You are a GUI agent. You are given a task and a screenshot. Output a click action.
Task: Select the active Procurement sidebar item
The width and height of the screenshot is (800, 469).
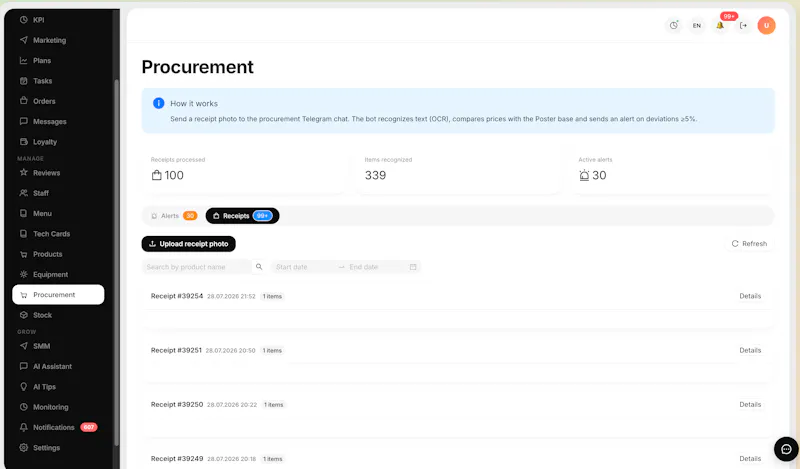pyautogui.click(x=58, y=294)
